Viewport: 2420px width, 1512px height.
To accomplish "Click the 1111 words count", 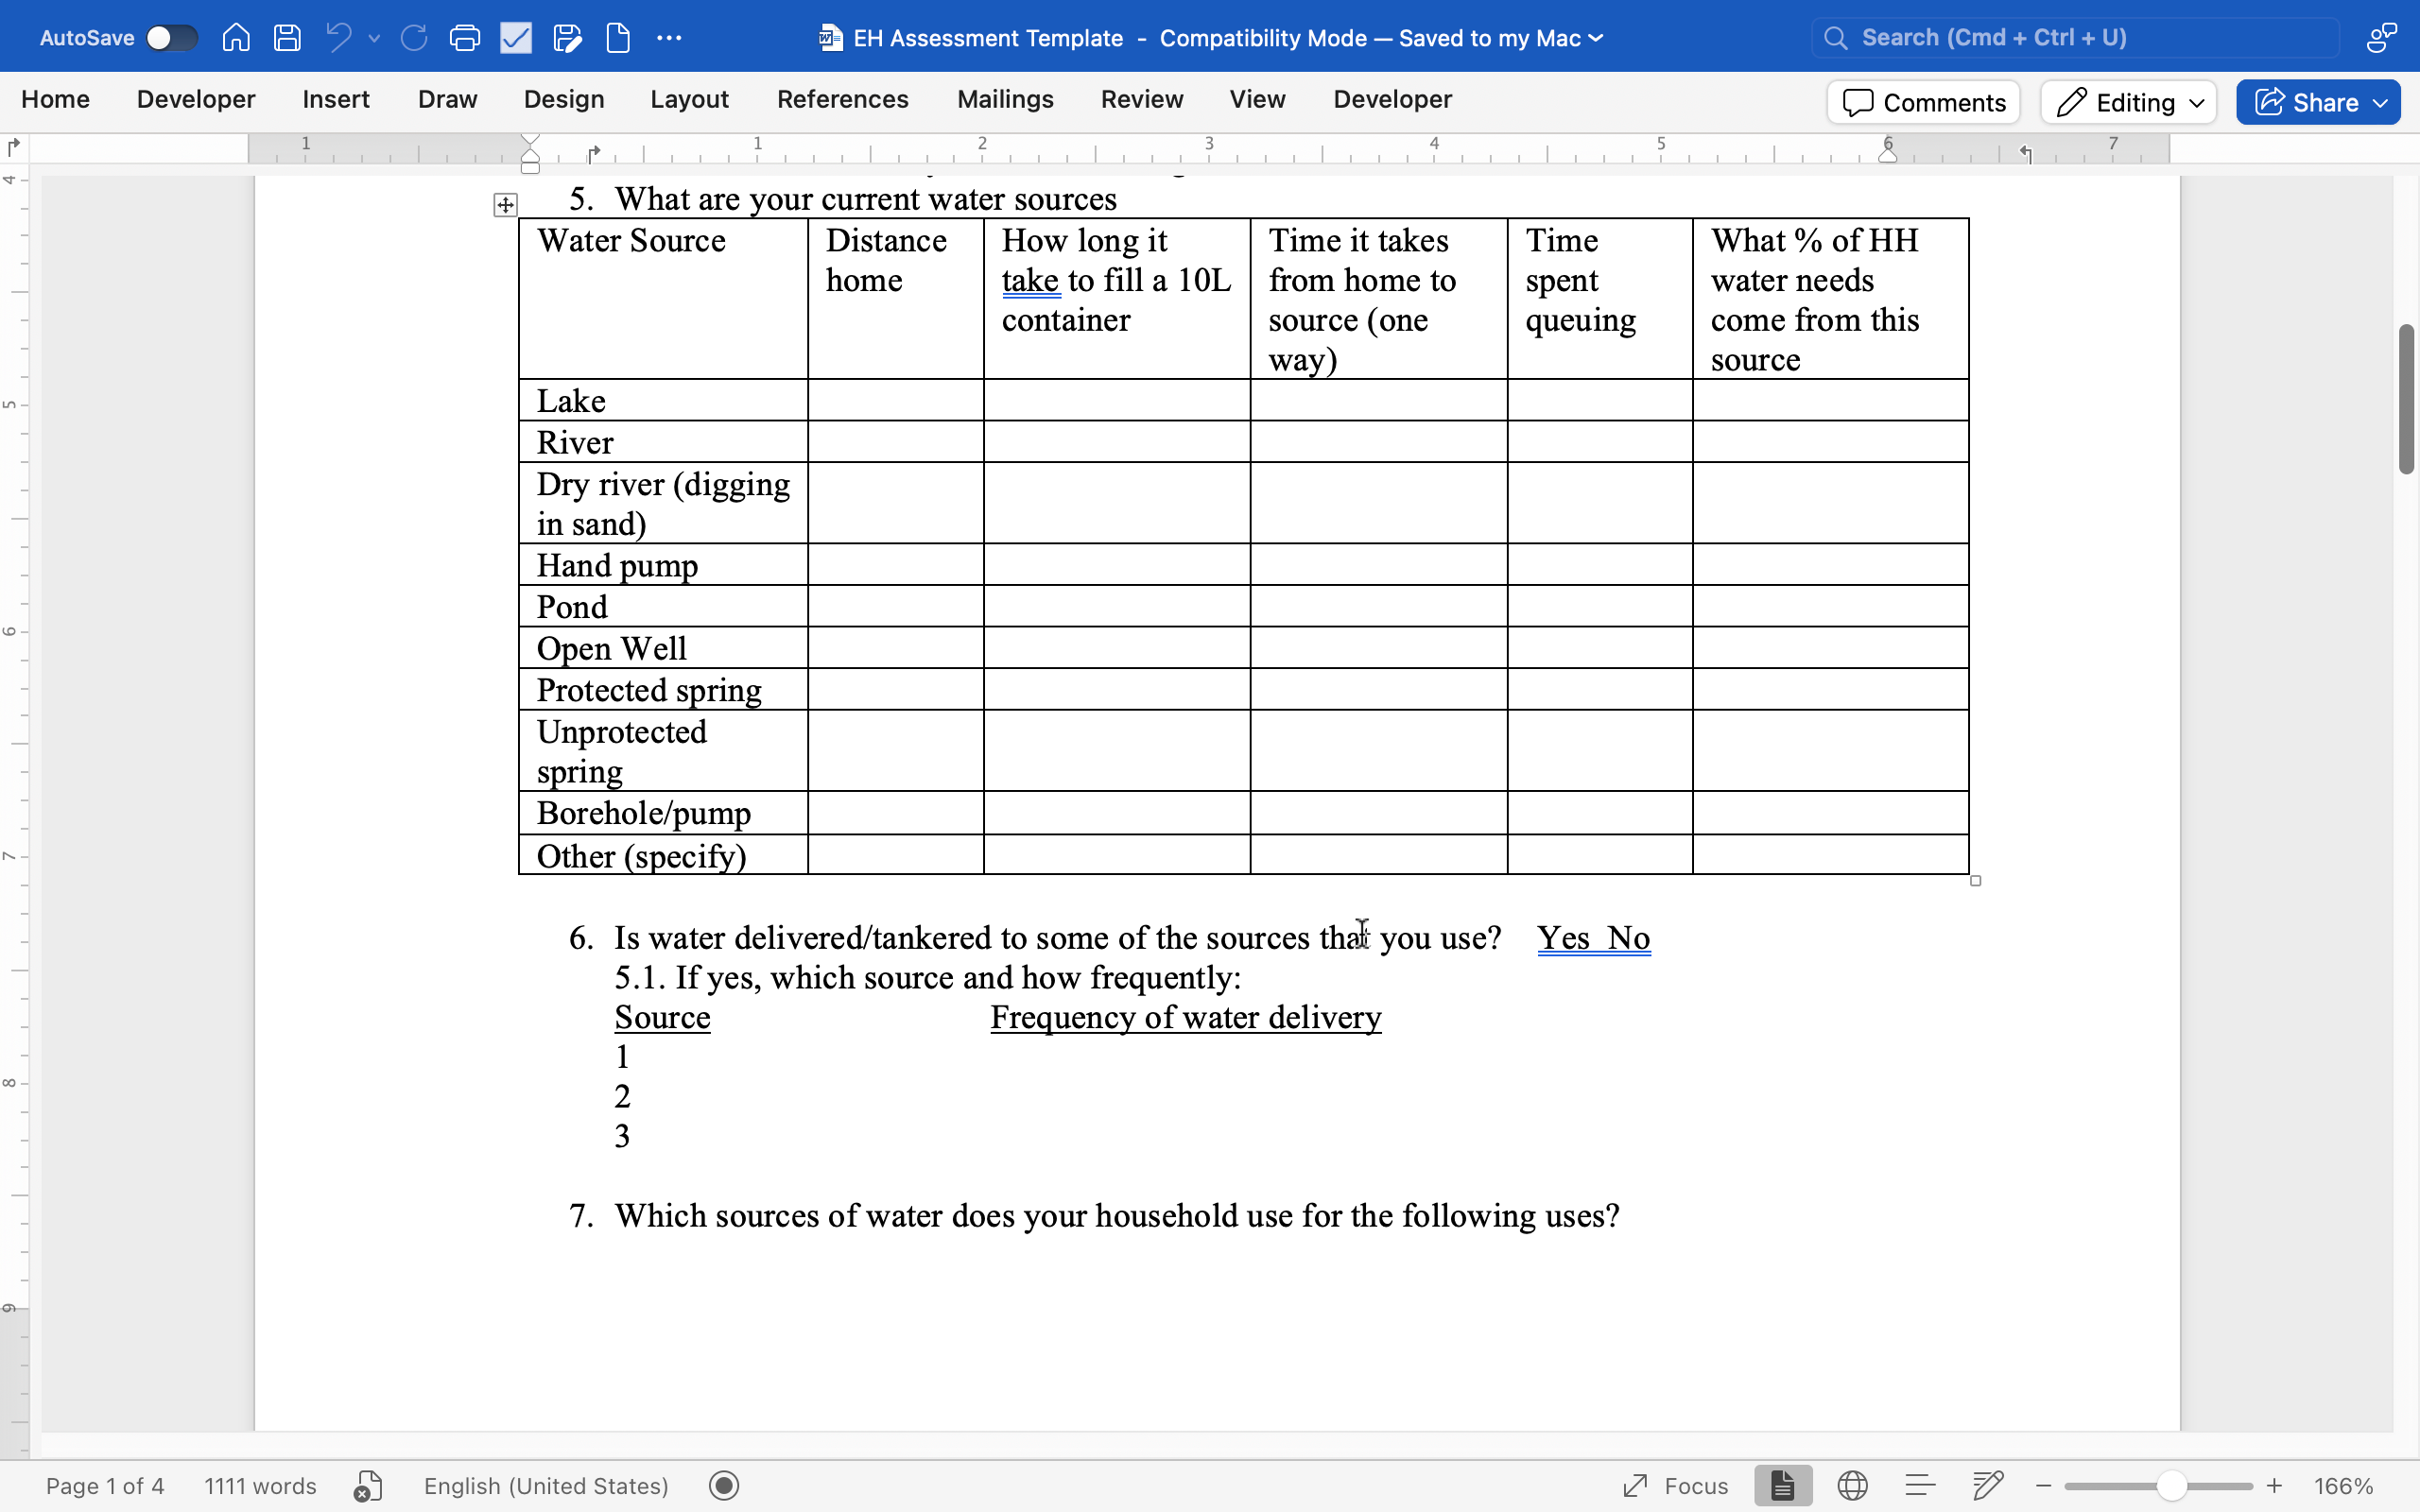I will point(260,1486).
